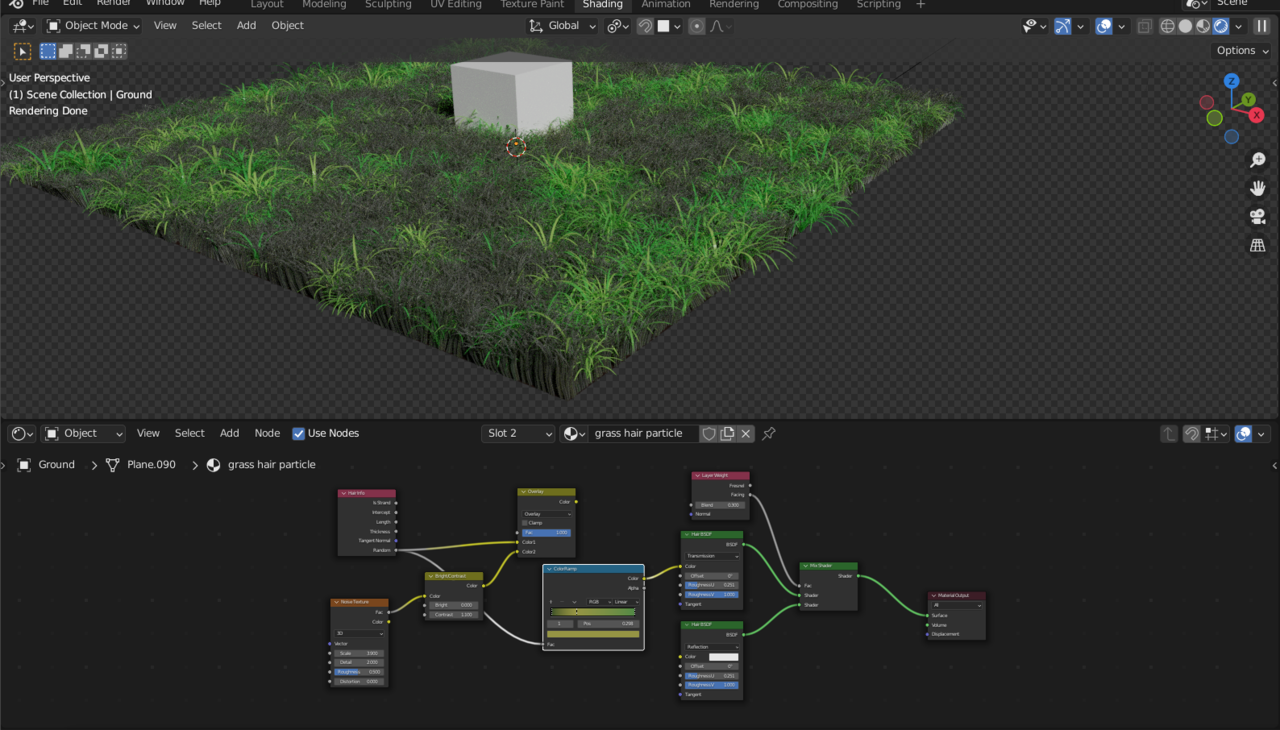
Task: Toggle Show Gizmos in the viewport header
Action: coord(1063,26)
